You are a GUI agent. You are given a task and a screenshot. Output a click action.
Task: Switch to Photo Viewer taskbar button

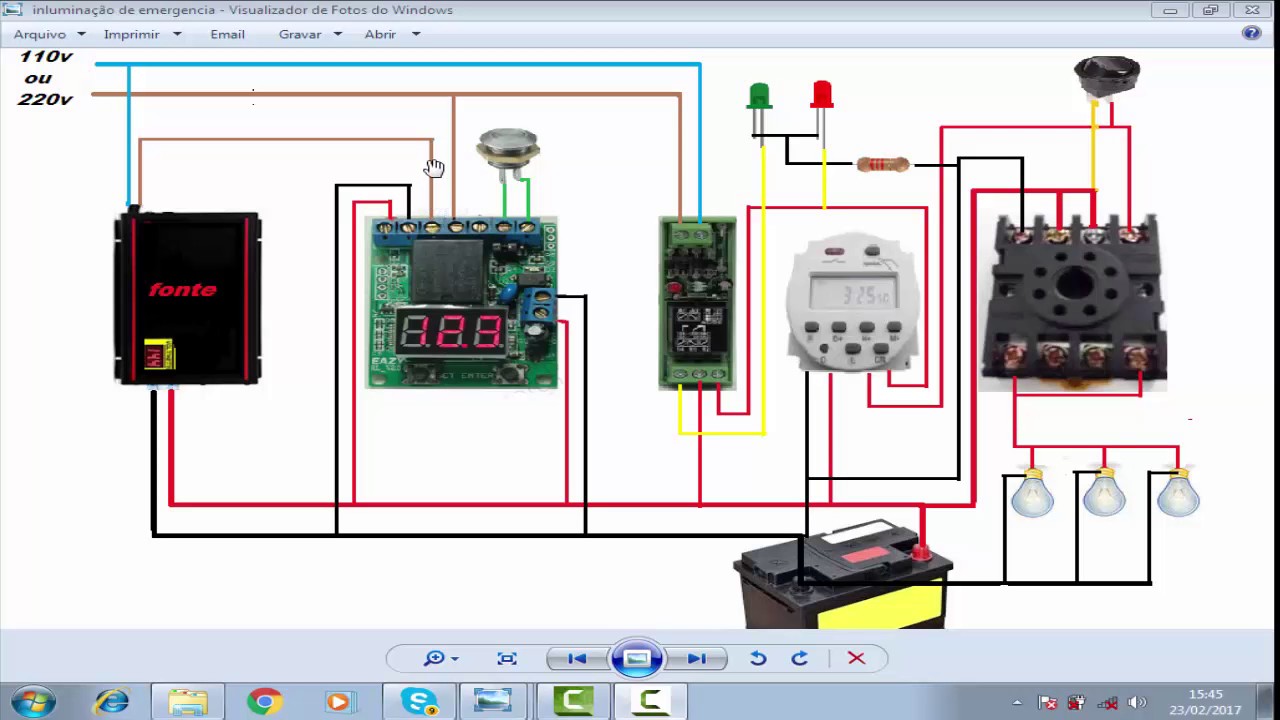(x=493, y=702)
